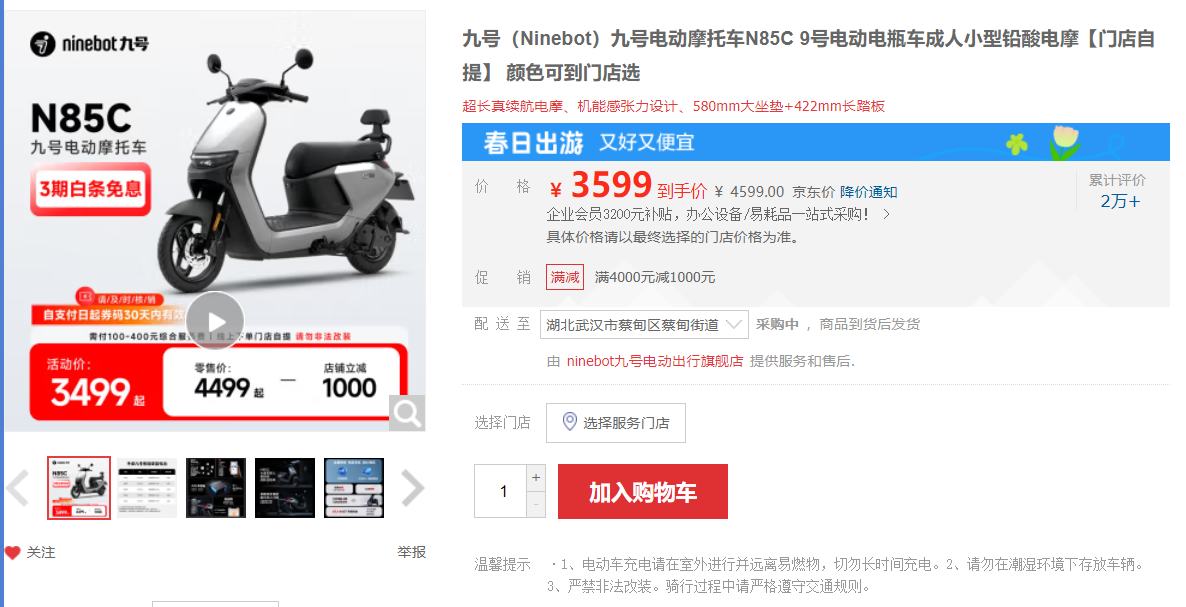Increase quantity with the plus button
Viewport: 1186px width, 607px height.
[x=536, y=478]
